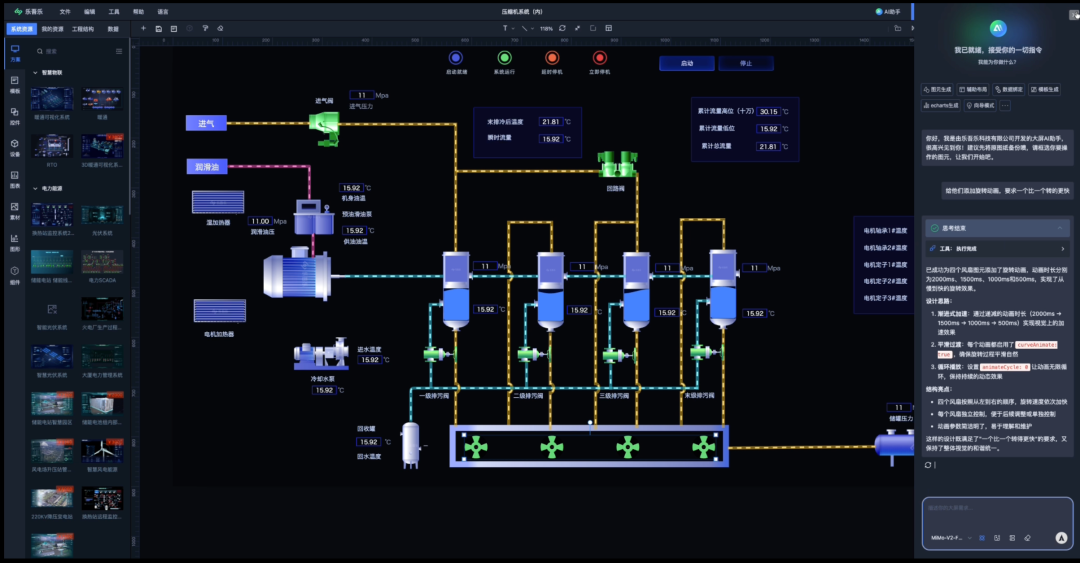
Task: Click the 进气 blue label on canvas
Action: click(x=206, y=123)
